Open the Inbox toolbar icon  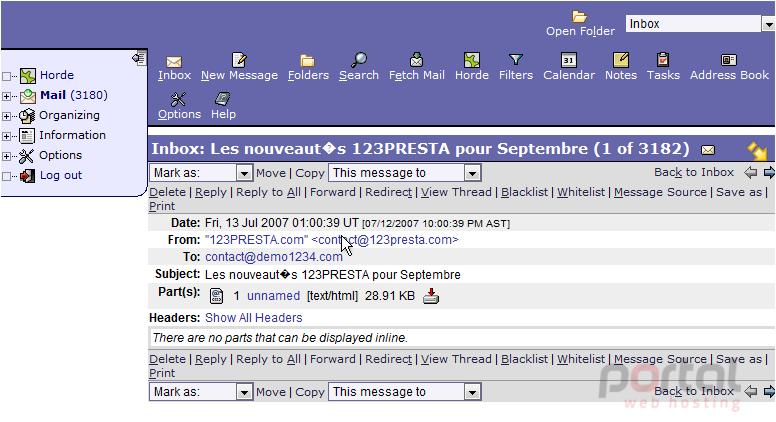(x=174, y=61)
